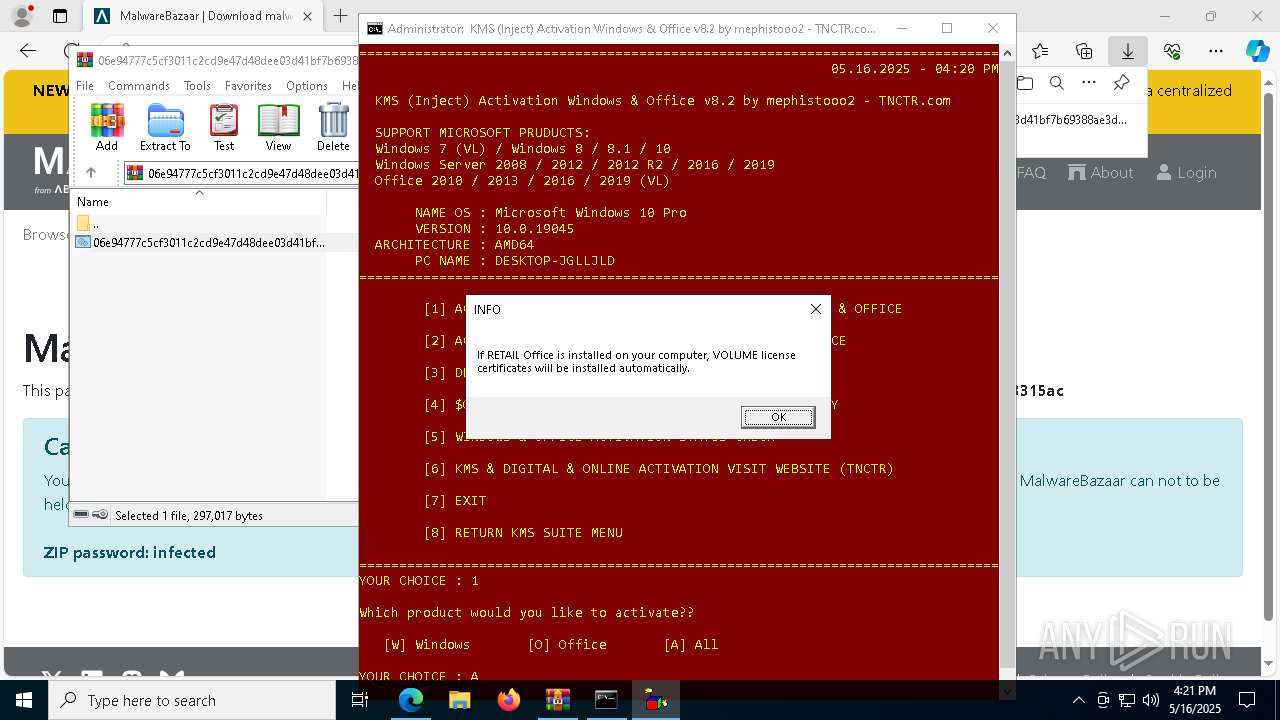This screenshot has height=720, width=1280.
Task: Open Firefox from the taskbar
Action: tap(509, 700)
